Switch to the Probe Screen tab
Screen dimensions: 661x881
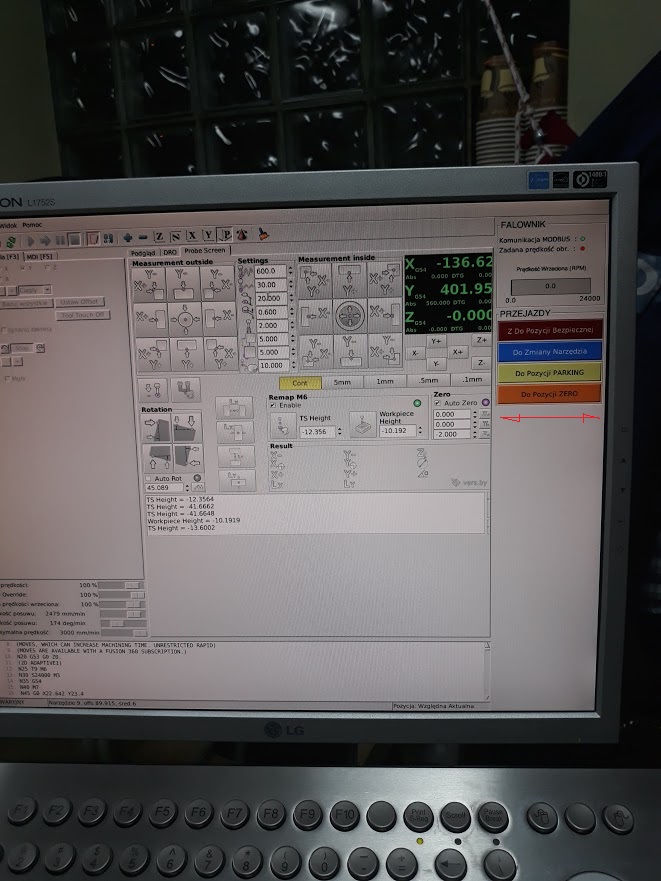point(205,251)
